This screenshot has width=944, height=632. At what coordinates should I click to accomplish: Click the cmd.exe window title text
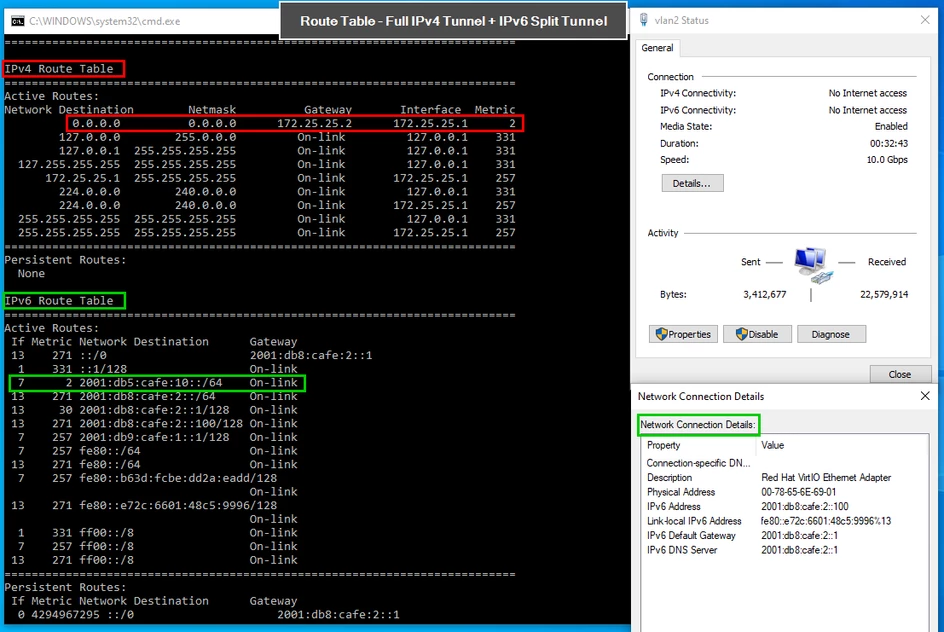pos(105,21)
